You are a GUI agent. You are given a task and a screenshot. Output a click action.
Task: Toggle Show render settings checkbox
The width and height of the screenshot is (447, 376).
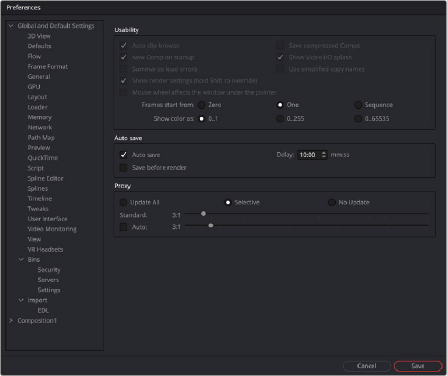[124, 81]
